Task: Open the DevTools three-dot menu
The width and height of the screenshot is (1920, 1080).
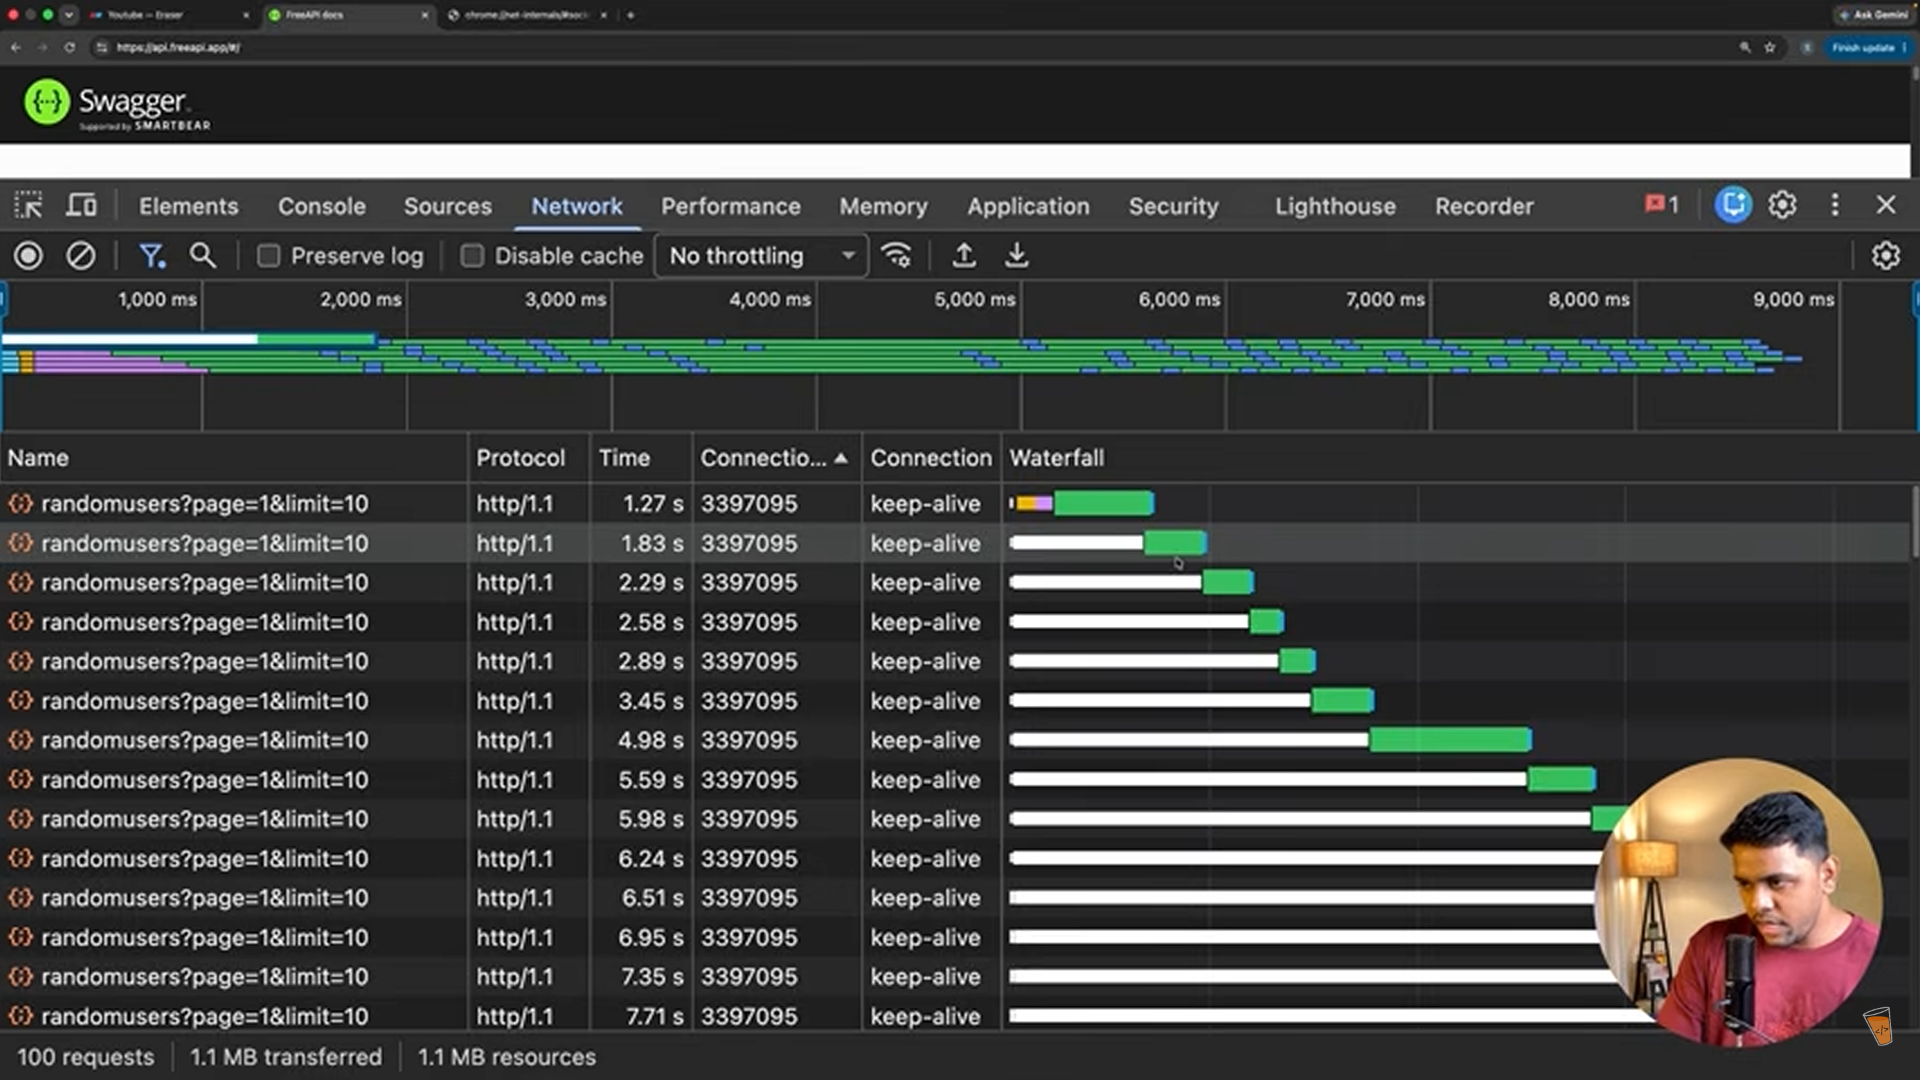Action: click(x=1834, y=205)
